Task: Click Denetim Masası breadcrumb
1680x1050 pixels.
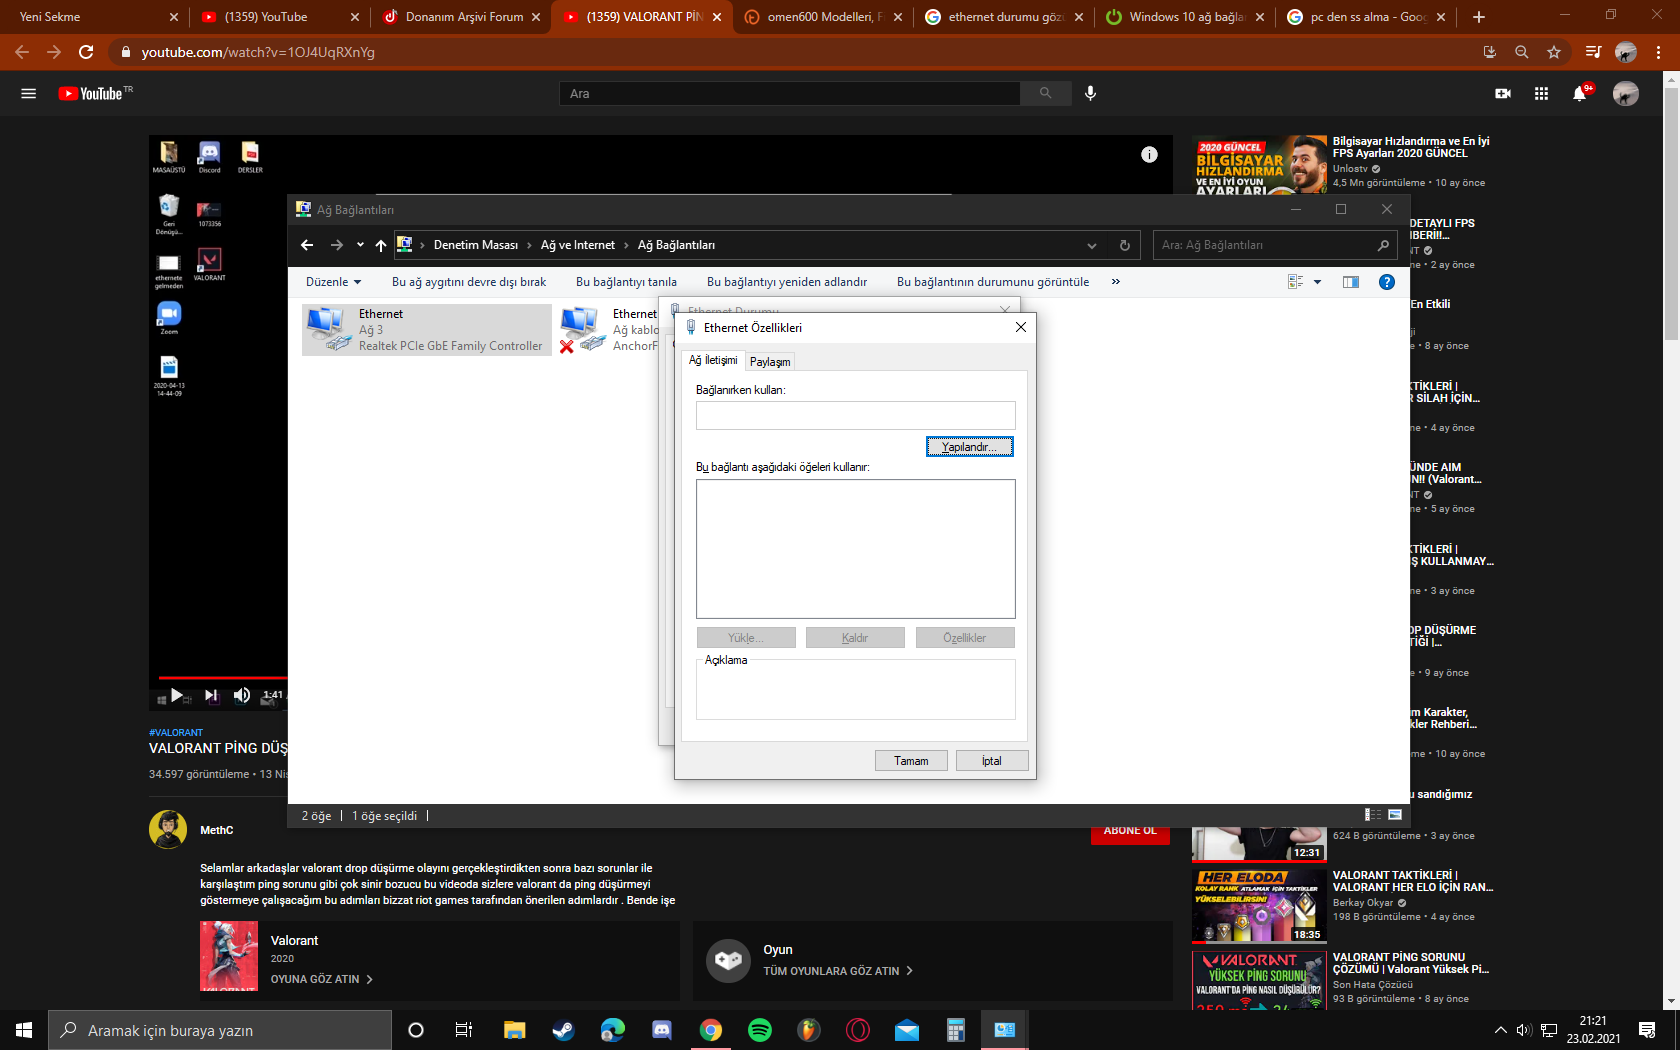Action: [x=476, y=245]
